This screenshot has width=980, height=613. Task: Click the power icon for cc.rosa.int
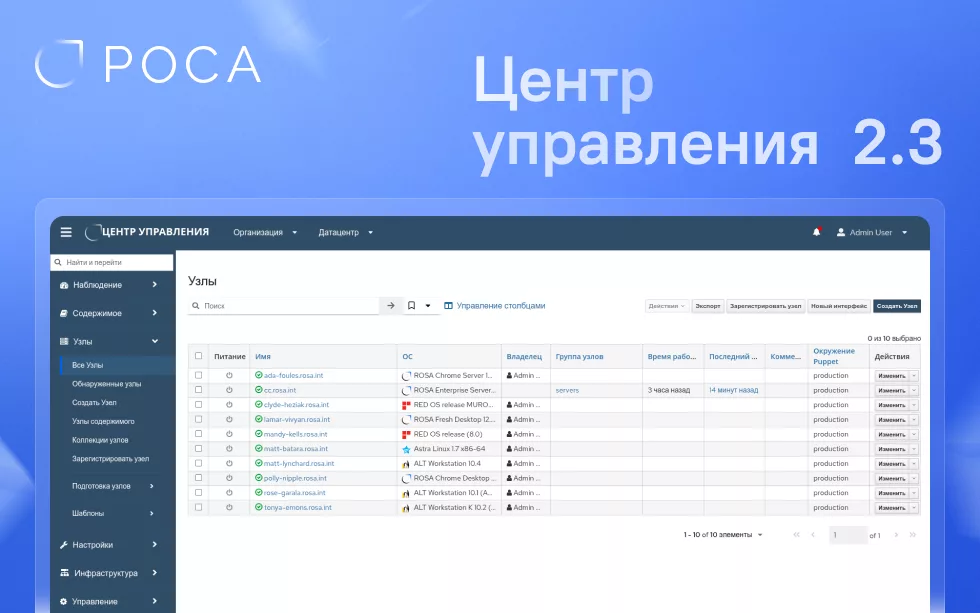[229, 390]
